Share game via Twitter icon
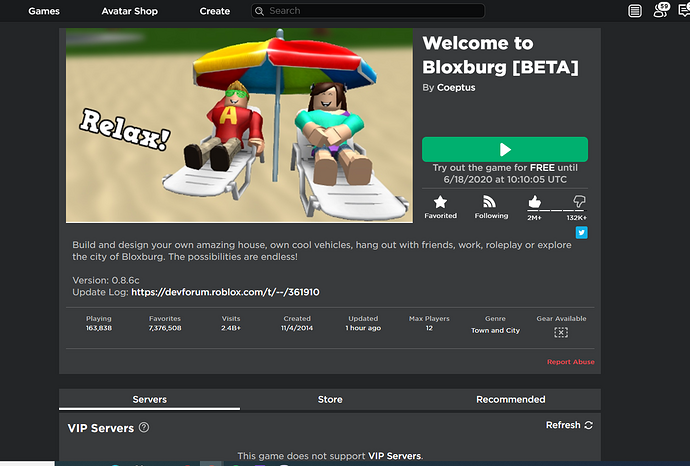The image size is (690, 466). pos(581,232)
